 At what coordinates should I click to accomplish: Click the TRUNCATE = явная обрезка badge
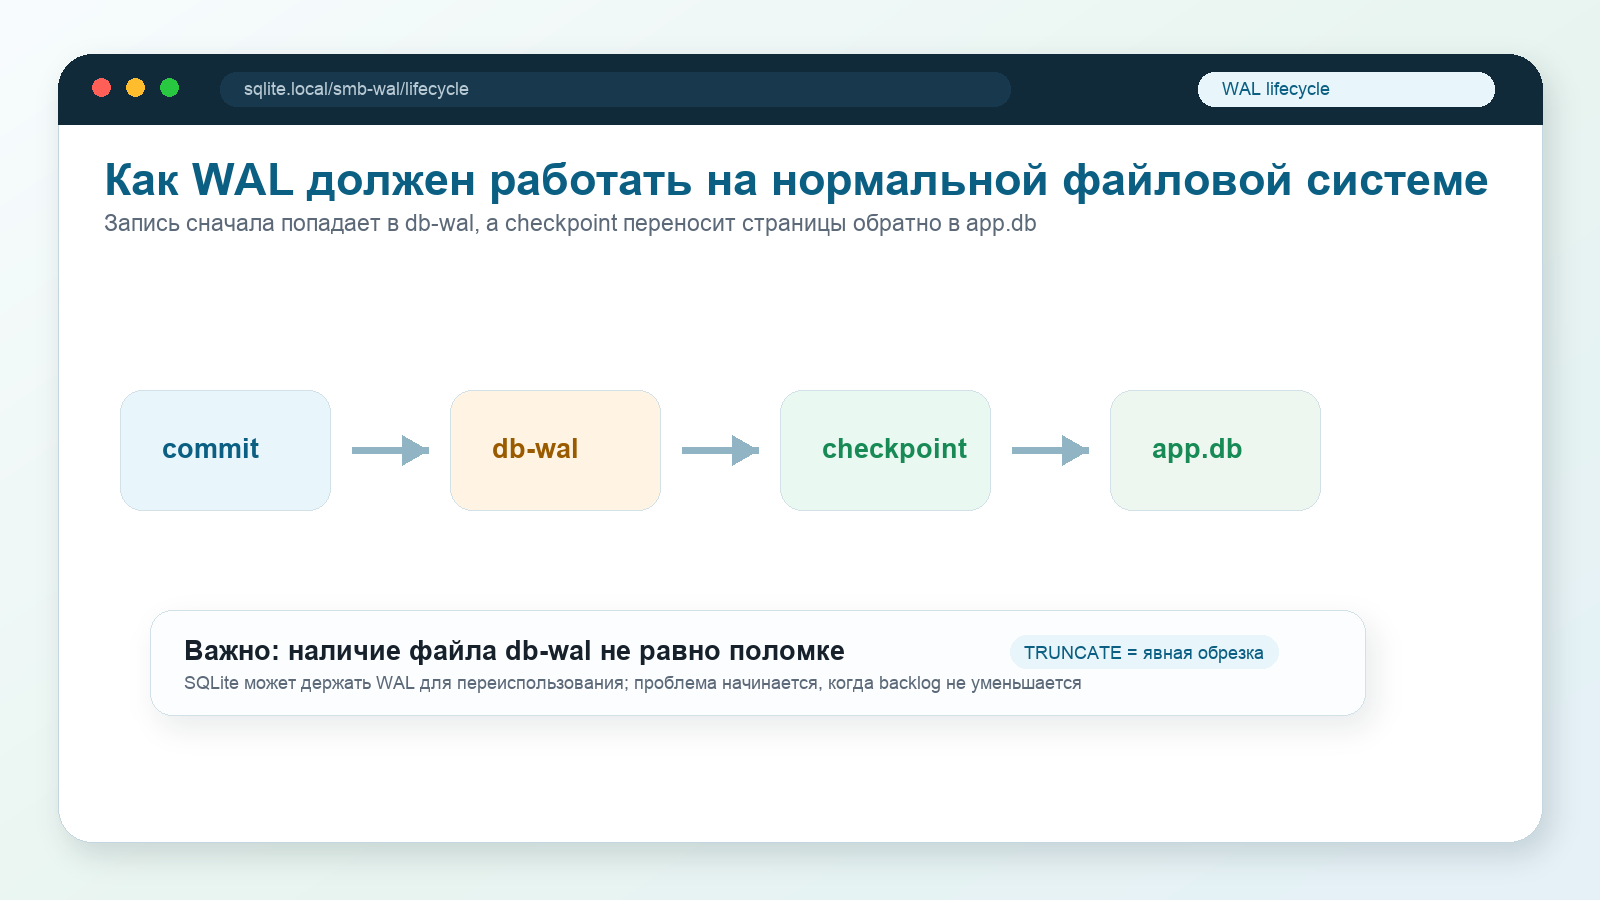[x=1144, y=652]
